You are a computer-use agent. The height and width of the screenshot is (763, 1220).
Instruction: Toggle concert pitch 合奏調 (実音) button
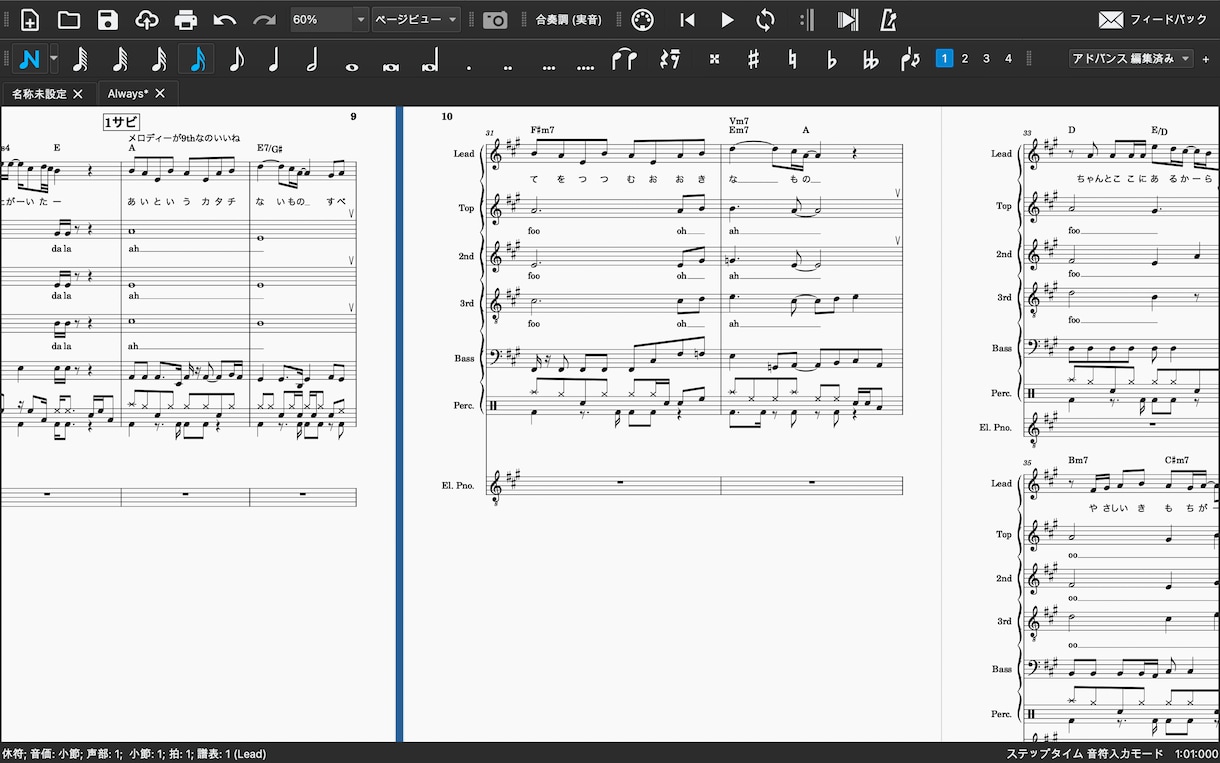tap(568, 19)
